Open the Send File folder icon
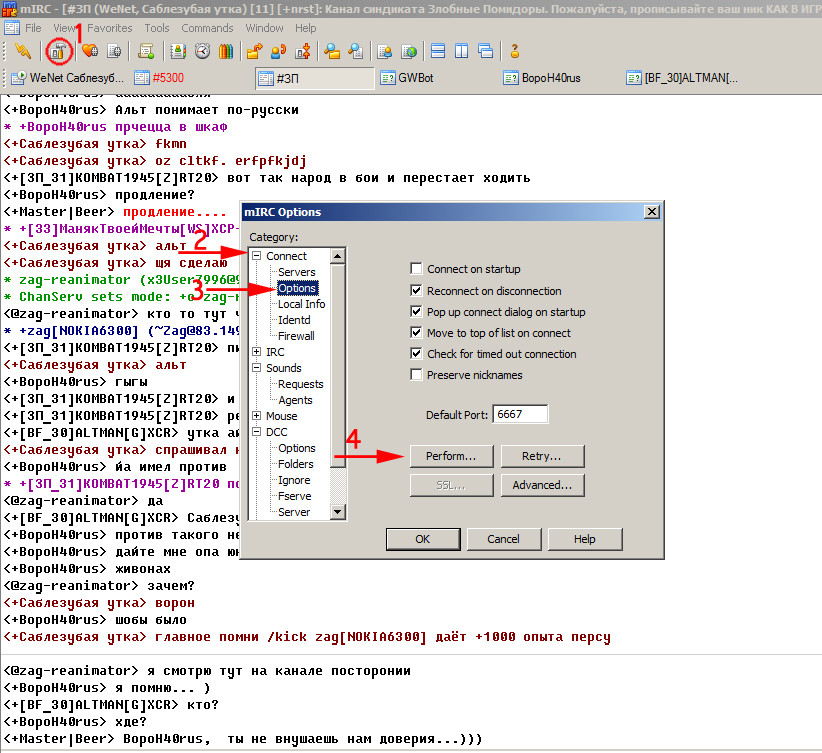Viewport: 822px width, 753px height. point(254,51)
